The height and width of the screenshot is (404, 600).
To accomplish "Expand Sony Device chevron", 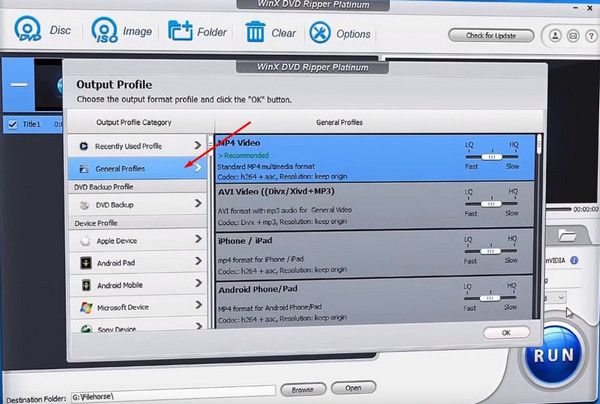I will click(199, 326).
